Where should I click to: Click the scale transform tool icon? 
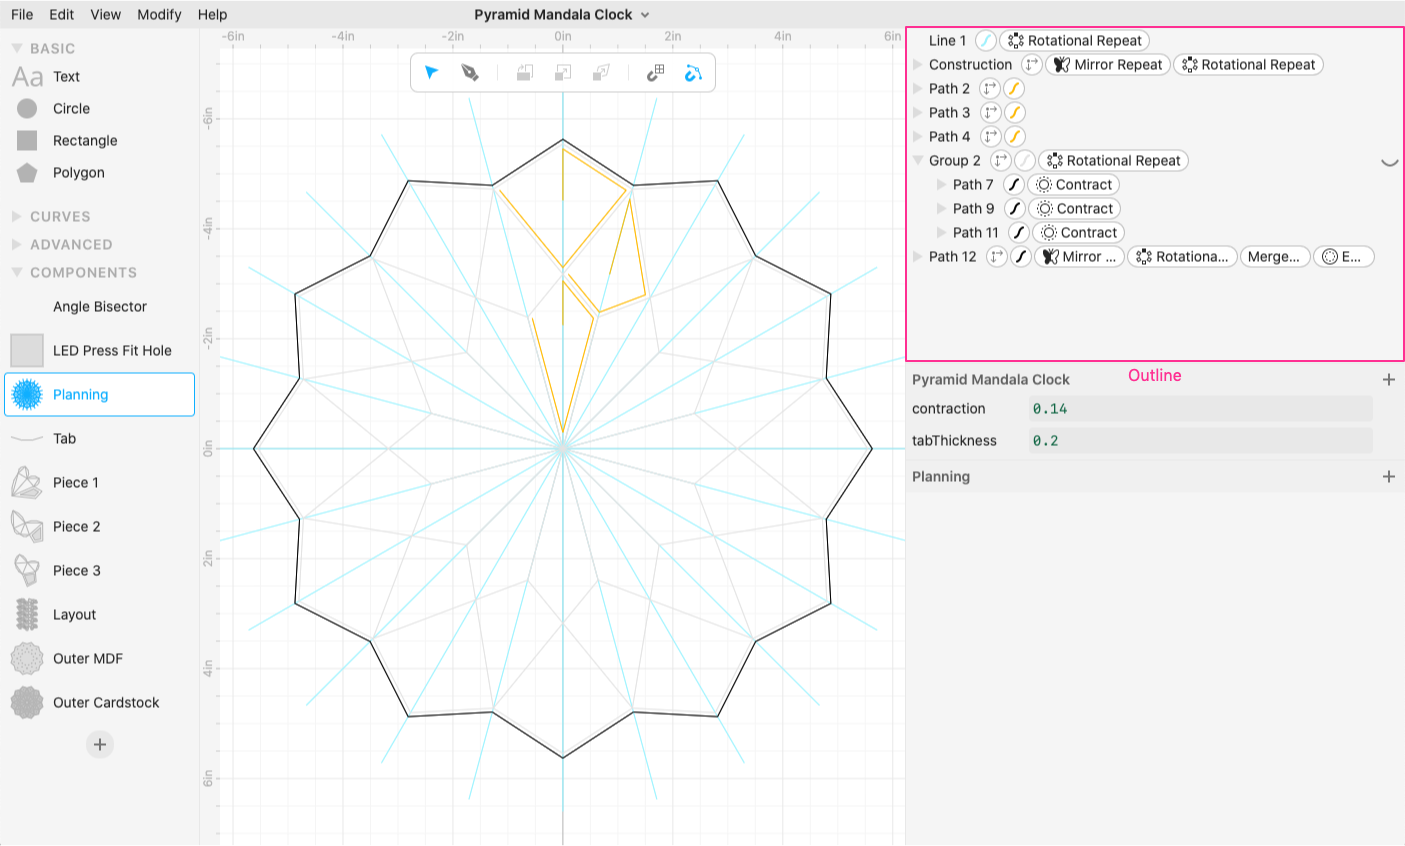(x=563, y=72)
